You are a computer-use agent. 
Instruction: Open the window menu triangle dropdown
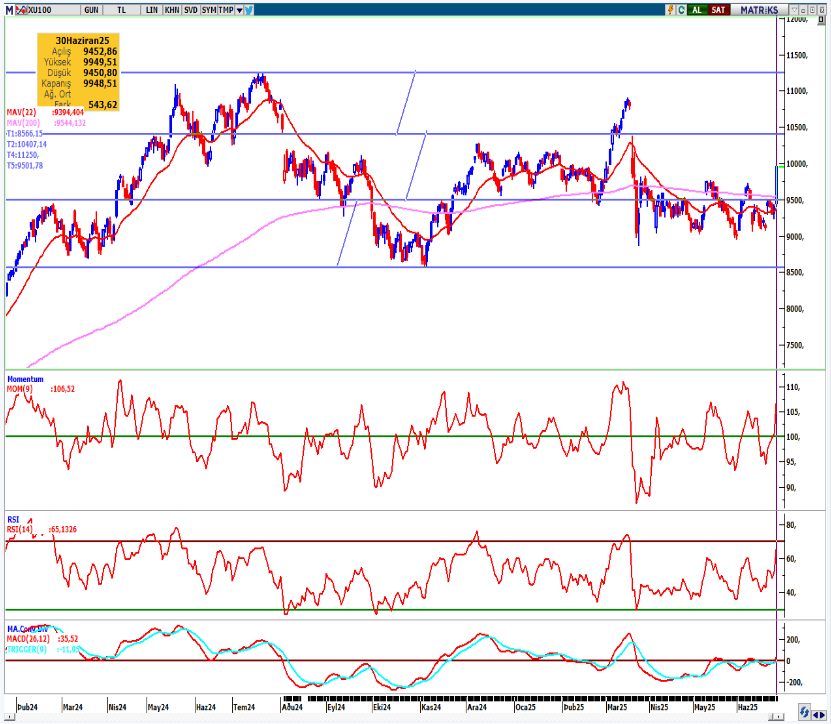click(x=794, y=10)
